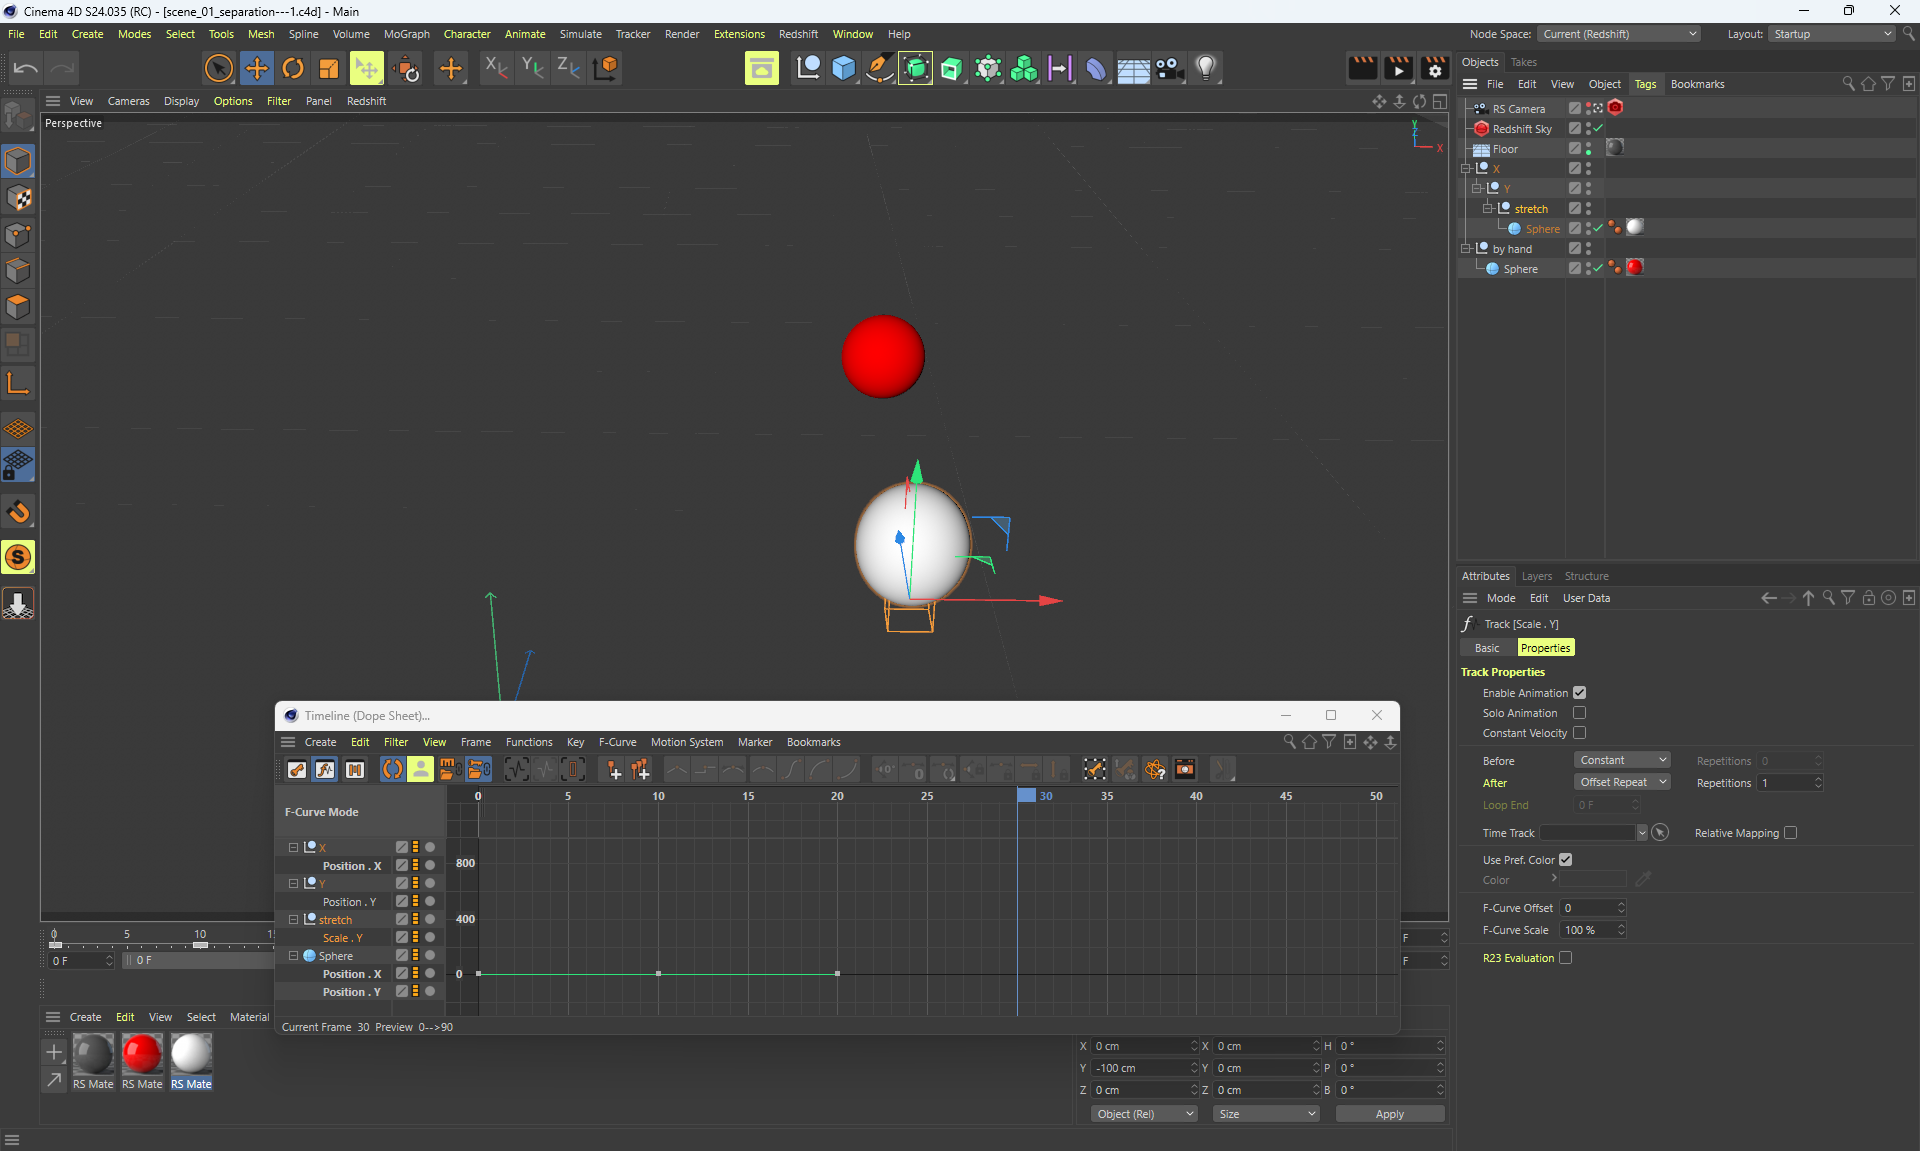Open Edit Render Settings icon
This screenshot has width=1920, height=1151.
tap(1434, 68)
